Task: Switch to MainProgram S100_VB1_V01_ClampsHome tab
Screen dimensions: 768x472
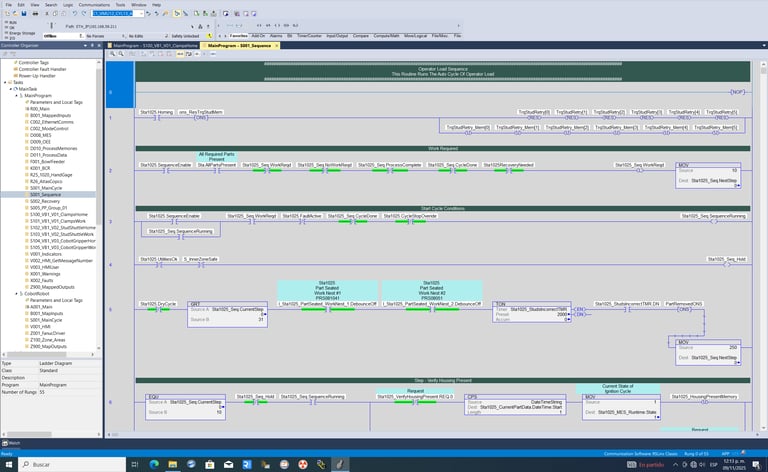Action: (x=153, y=46)
